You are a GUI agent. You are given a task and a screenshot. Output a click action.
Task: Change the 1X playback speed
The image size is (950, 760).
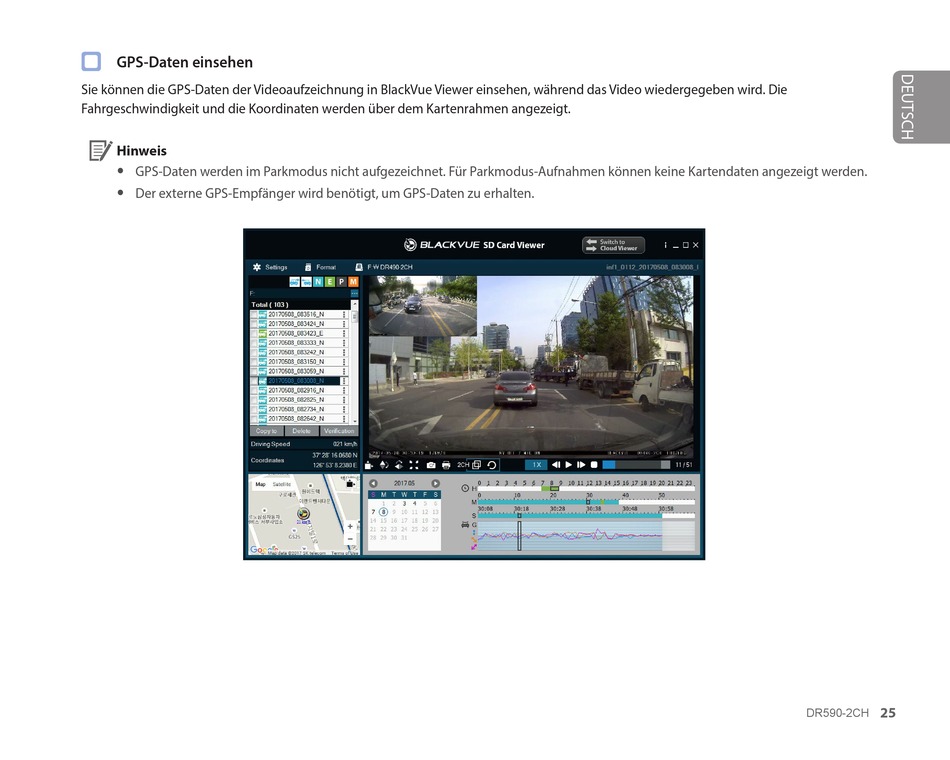pos(536,465)
